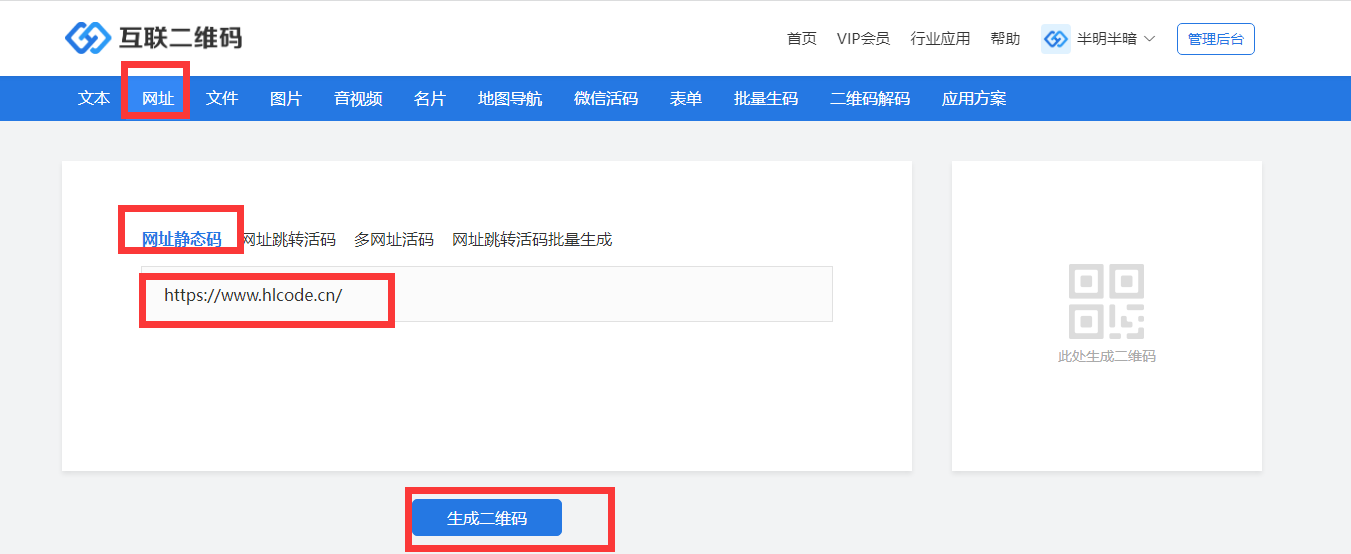This screenshot has height=554, width=1351.
Task: Focus the URL input with https://www.hlcode.cn/
Action: click(x=486, y=294)
